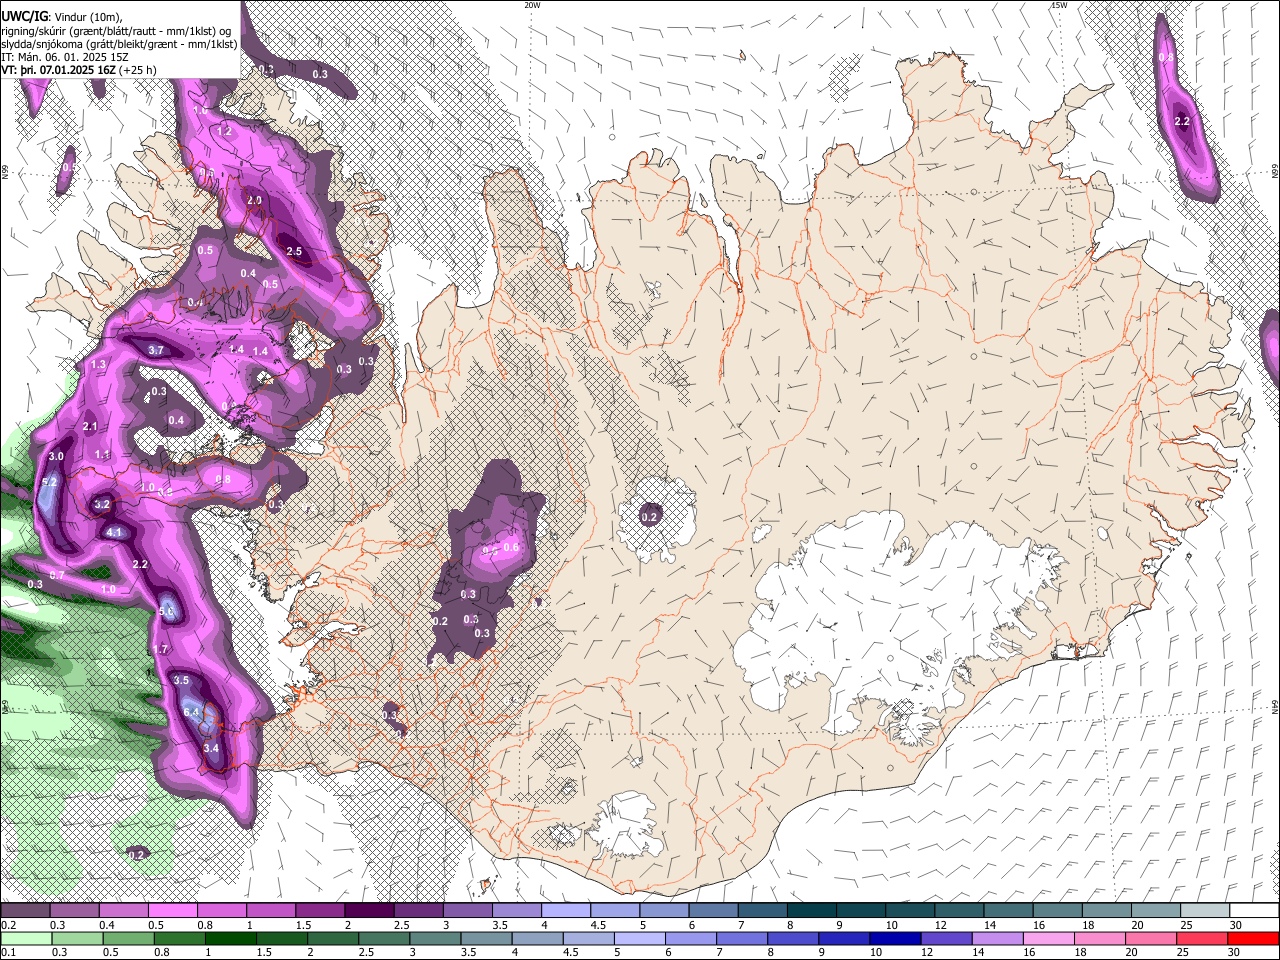The height and width of the screenshot is (960, 1280).
Task: Click bright pink snow legend swatch between 0.5 and 0.8
Action: 171,911
